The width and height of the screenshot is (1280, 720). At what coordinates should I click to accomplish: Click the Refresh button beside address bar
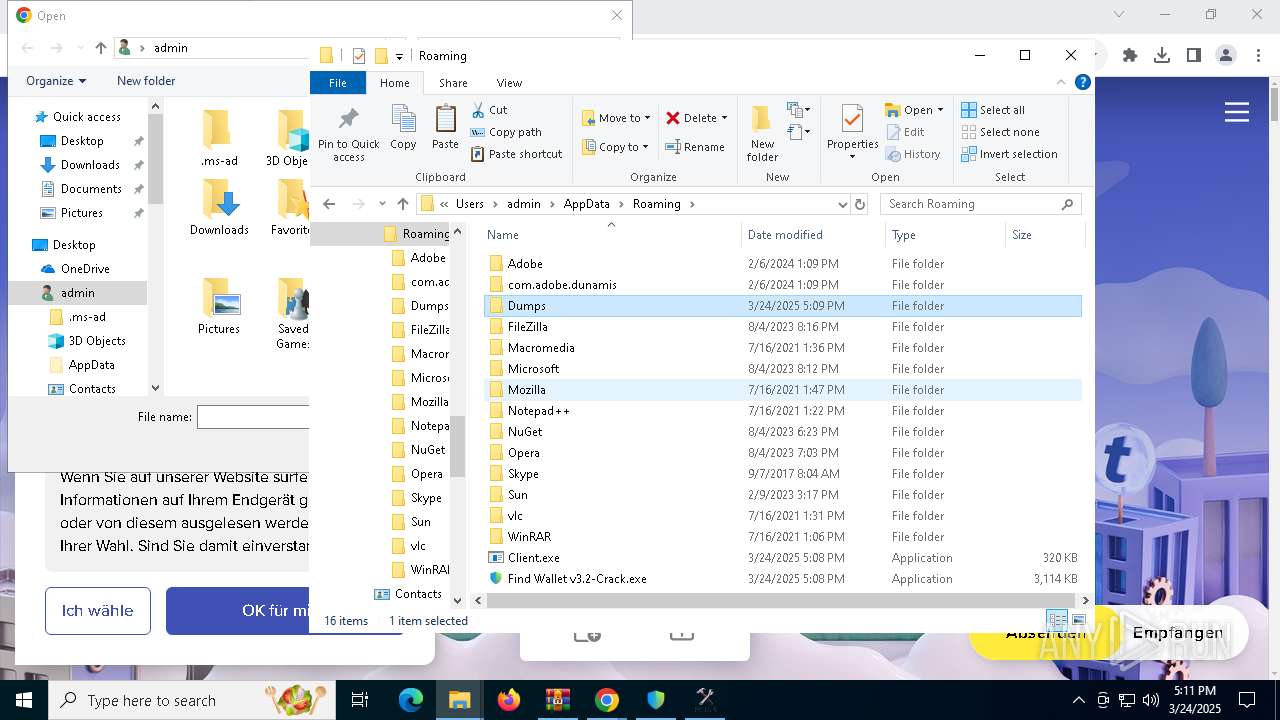859,204
